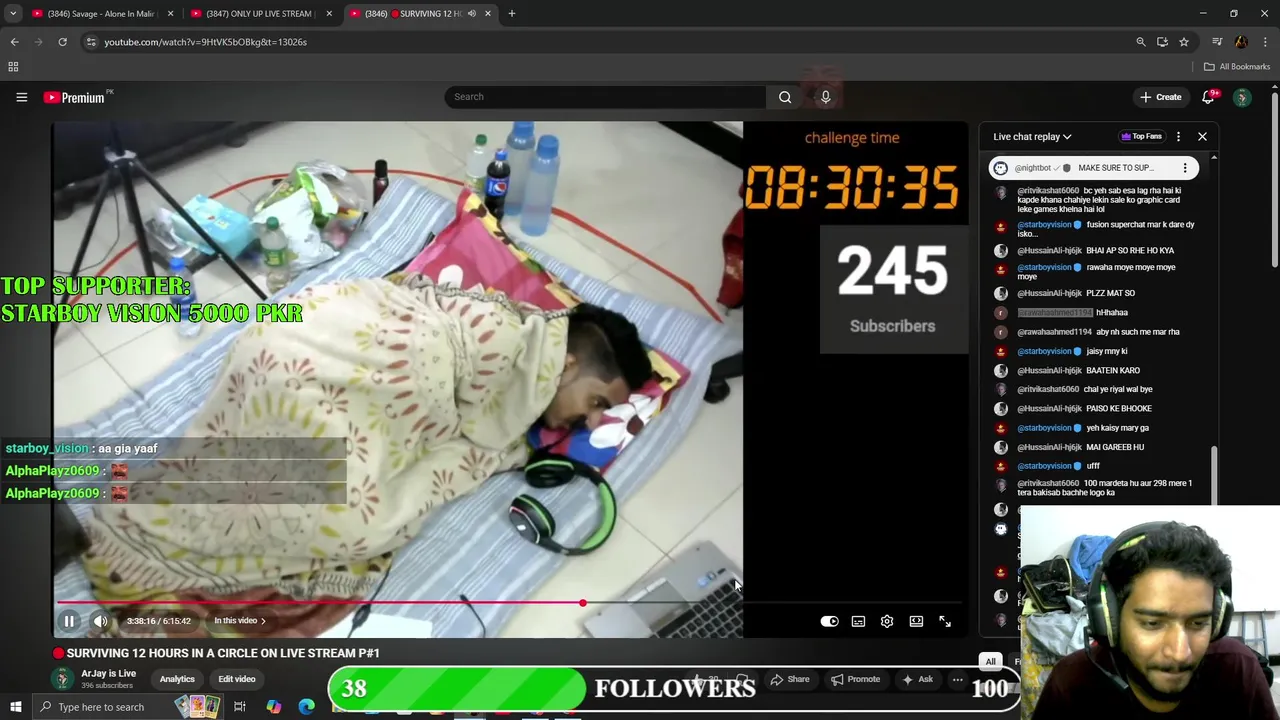Open Windows Task View
1280x720 pixels.
[240, 707]
